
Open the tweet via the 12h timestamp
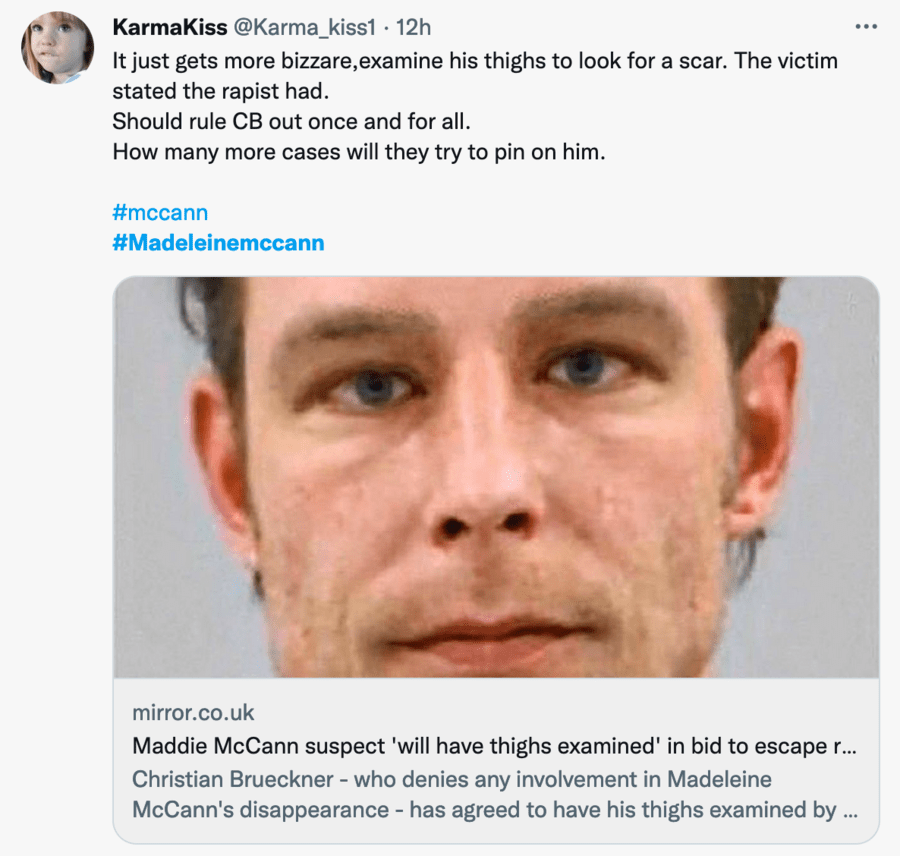coord(410,27)
